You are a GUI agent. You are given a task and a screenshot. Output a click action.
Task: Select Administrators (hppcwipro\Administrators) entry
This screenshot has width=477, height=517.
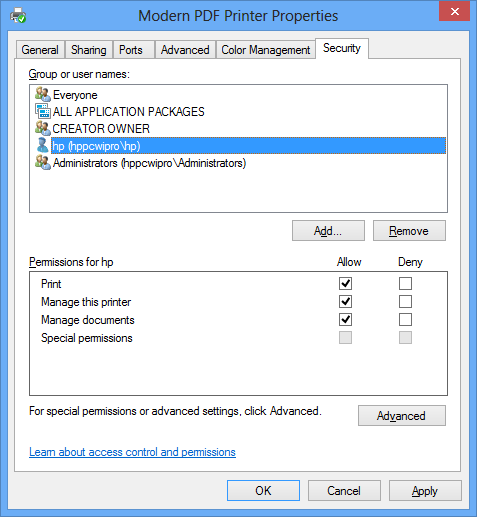pyautogui.click(x=149, y=163)
